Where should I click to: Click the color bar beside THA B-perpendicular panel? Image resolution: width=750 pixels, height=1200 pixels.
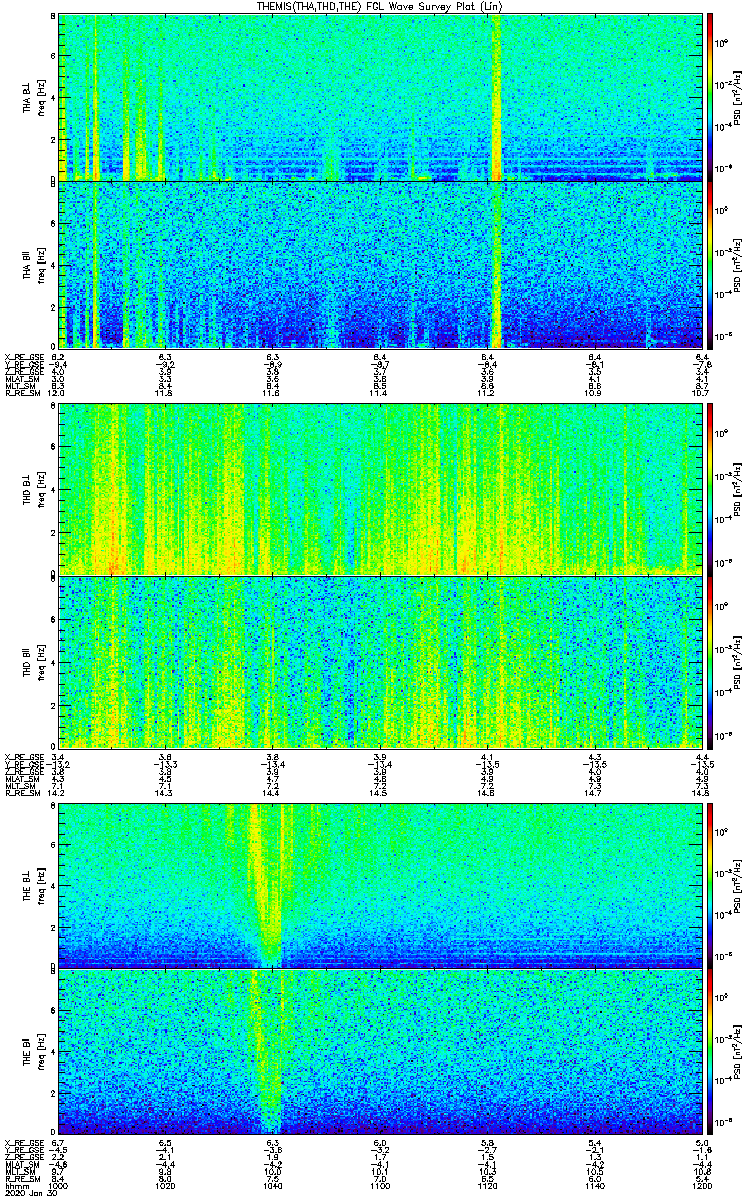[711, 95]
